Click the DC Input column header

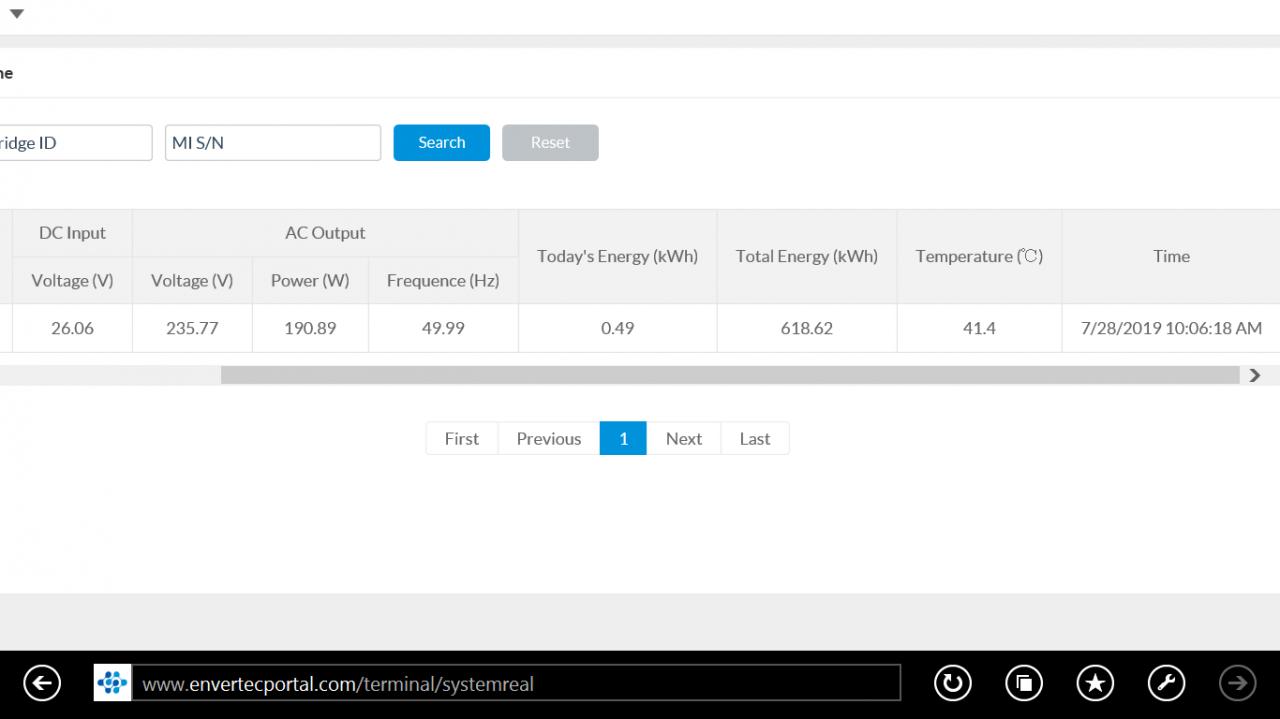tap(72, 233)
